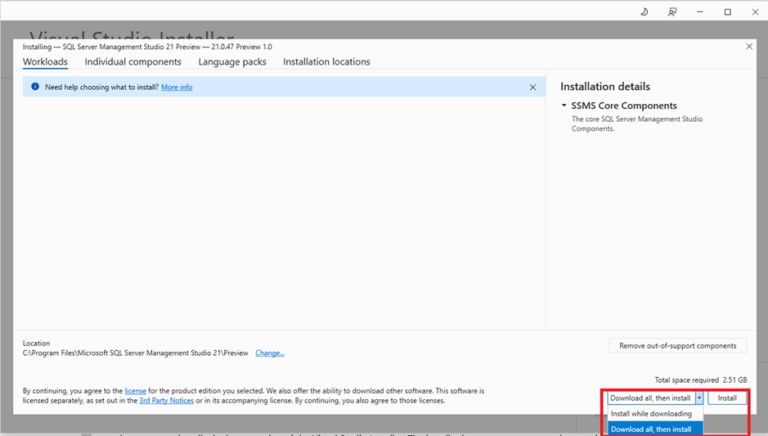Select the Workloads tab
The height and width of the screenshot is (436, 768).
pyautogui.click(x=45, y=62)
